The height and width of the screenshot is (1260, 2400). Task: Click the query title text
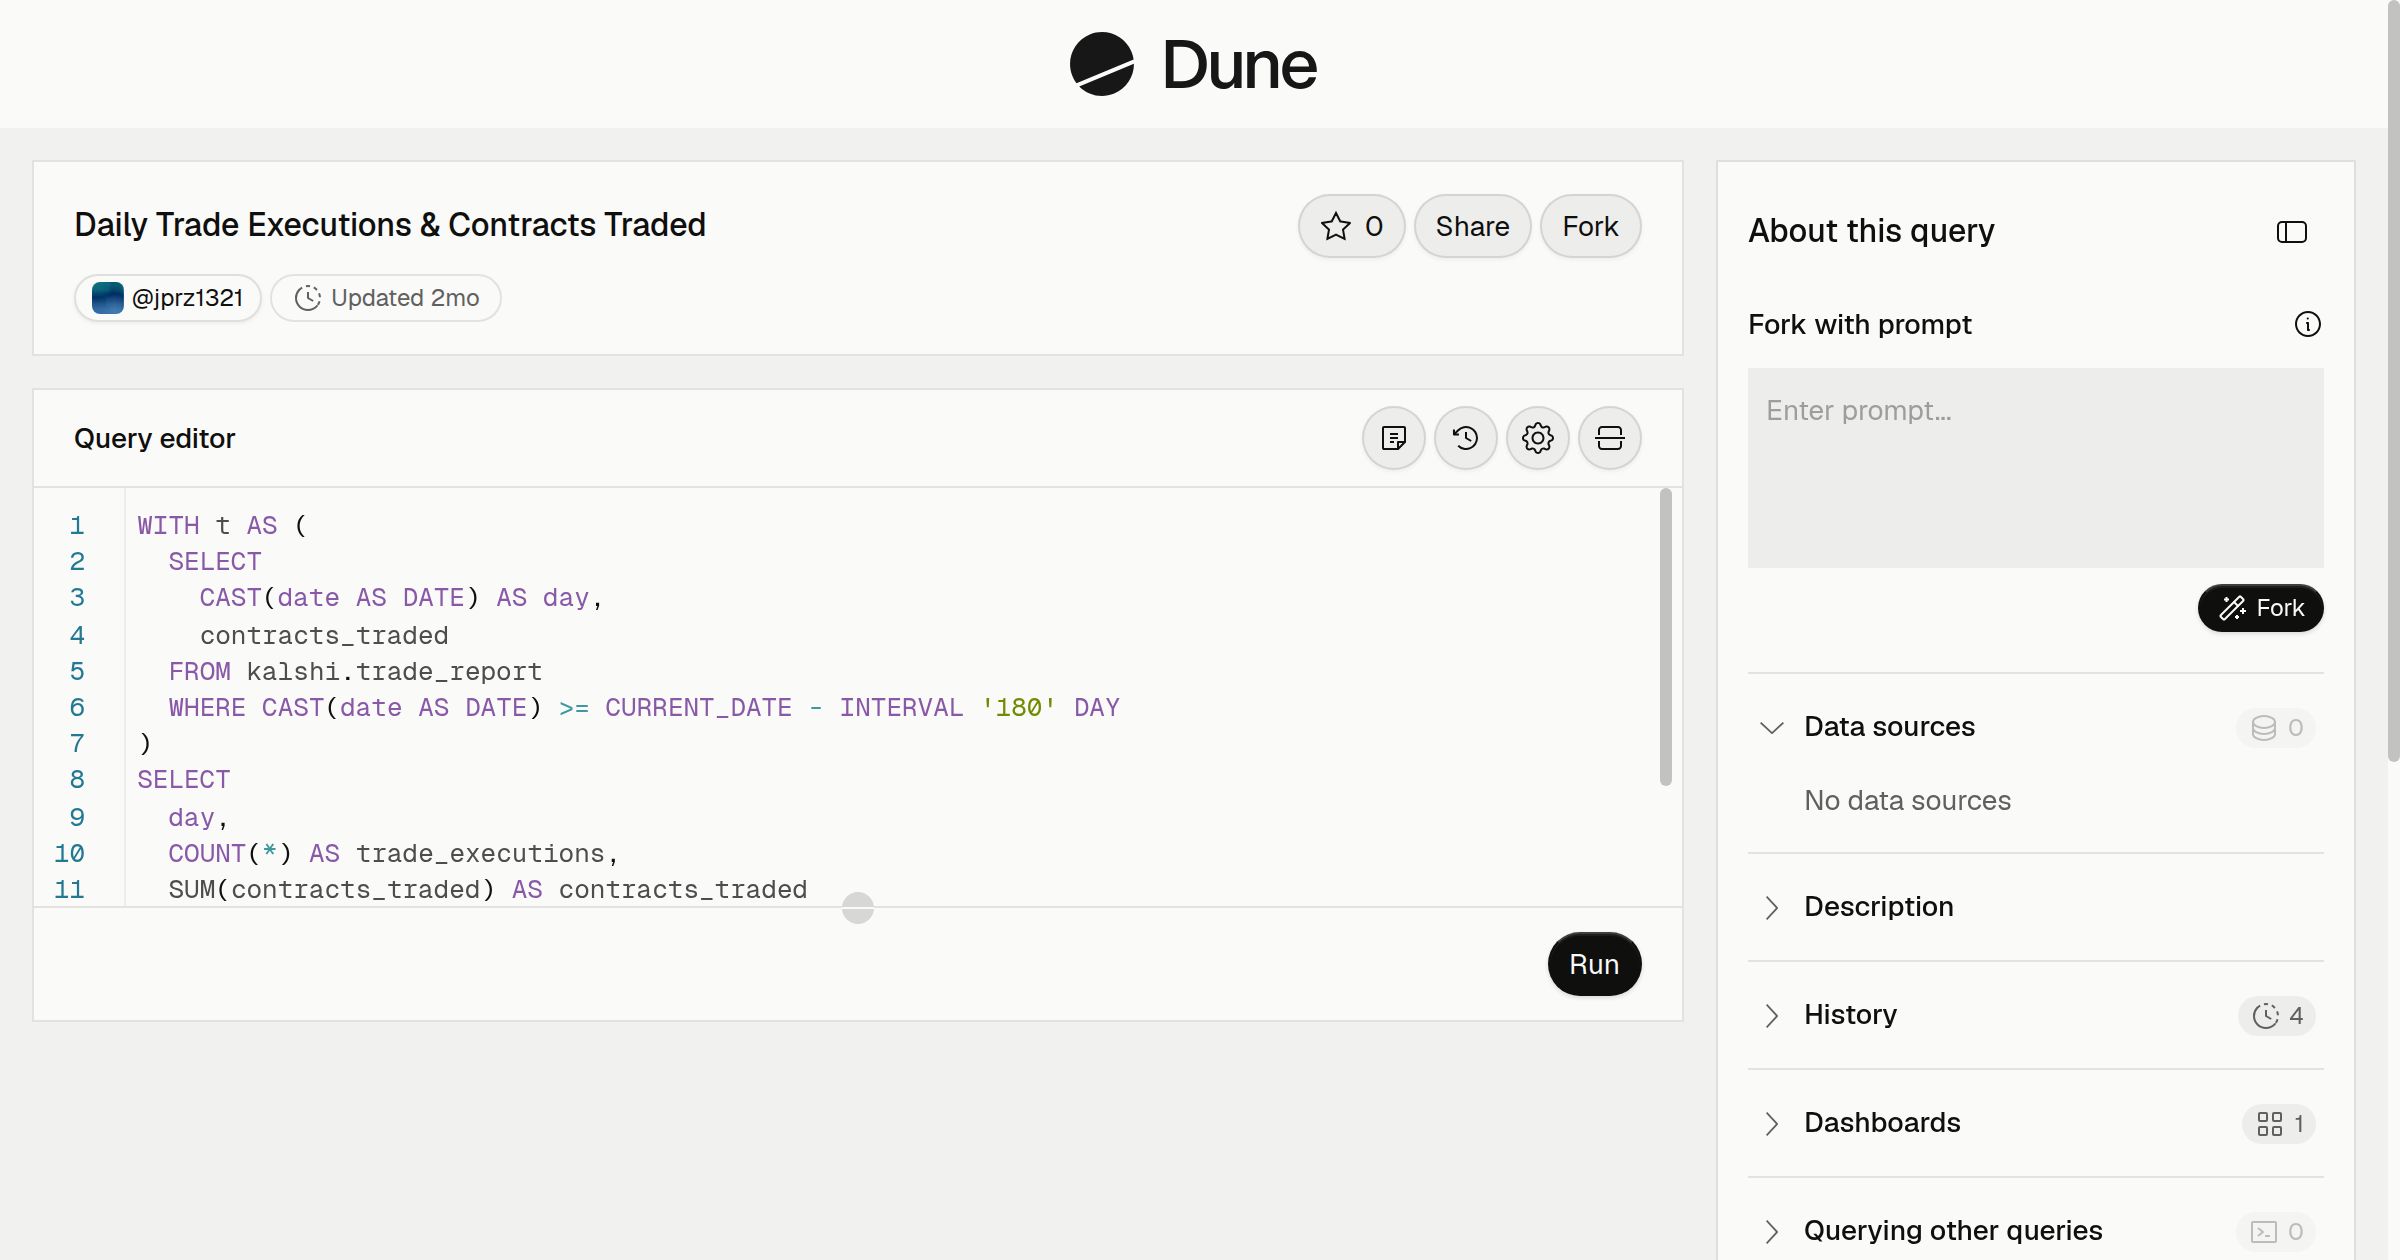(x=390, y=225)
